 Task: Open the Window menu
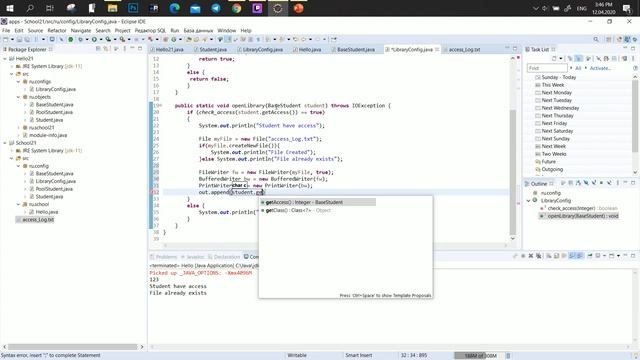[x=227, y=30]
